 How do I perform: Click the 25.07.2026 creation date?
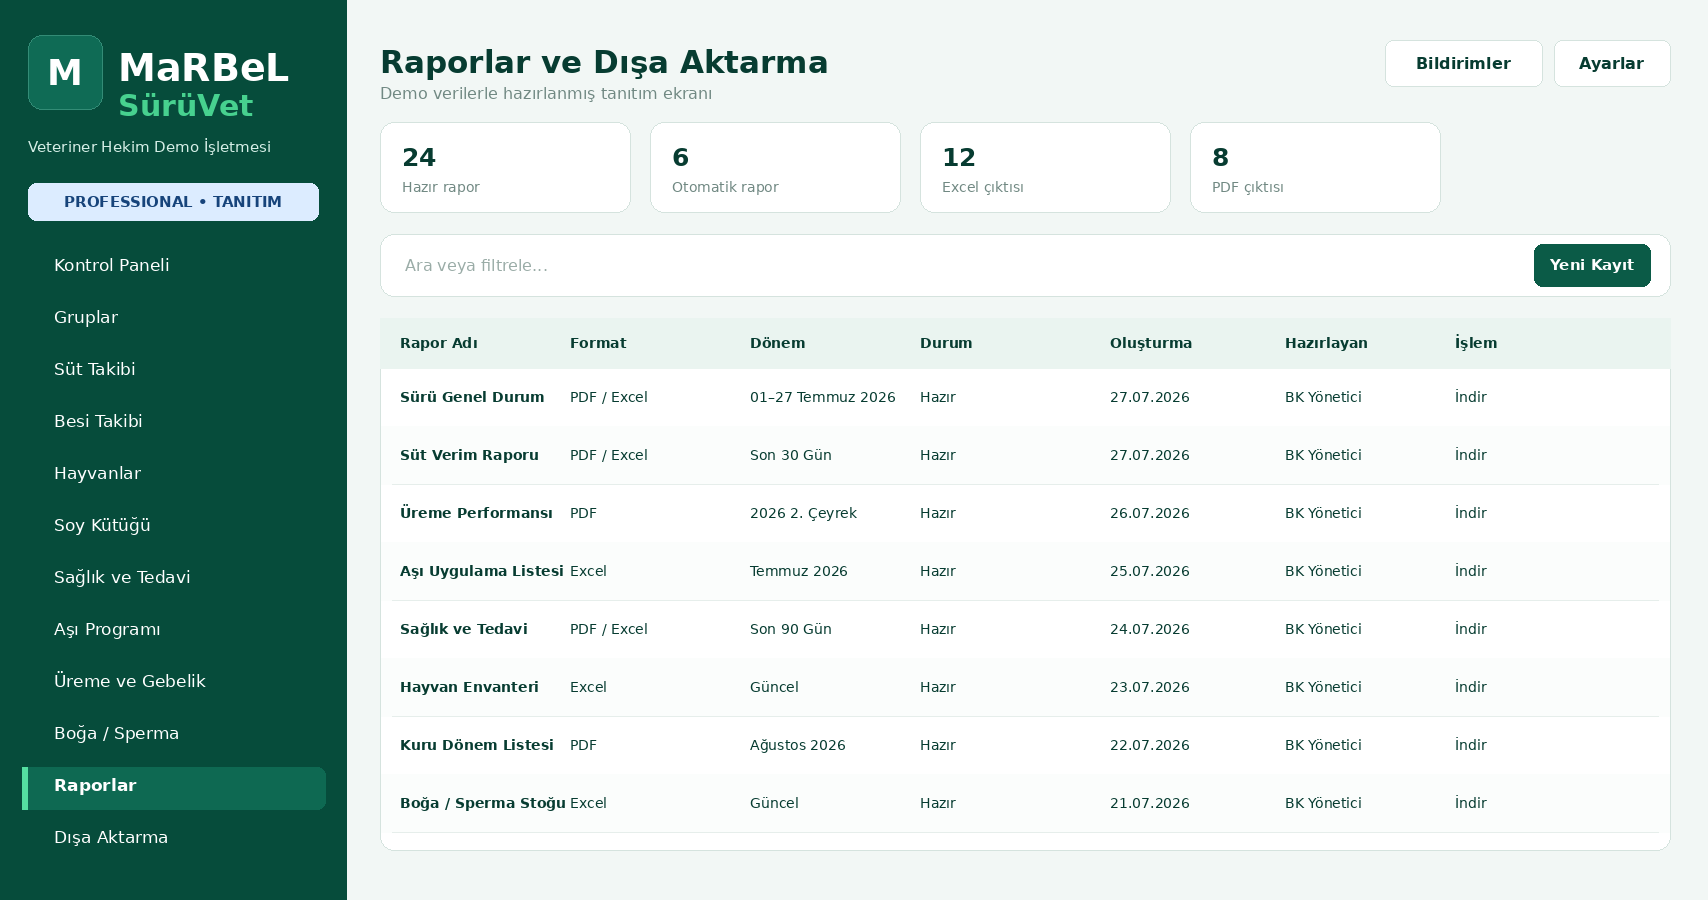tap(1150, 571)
